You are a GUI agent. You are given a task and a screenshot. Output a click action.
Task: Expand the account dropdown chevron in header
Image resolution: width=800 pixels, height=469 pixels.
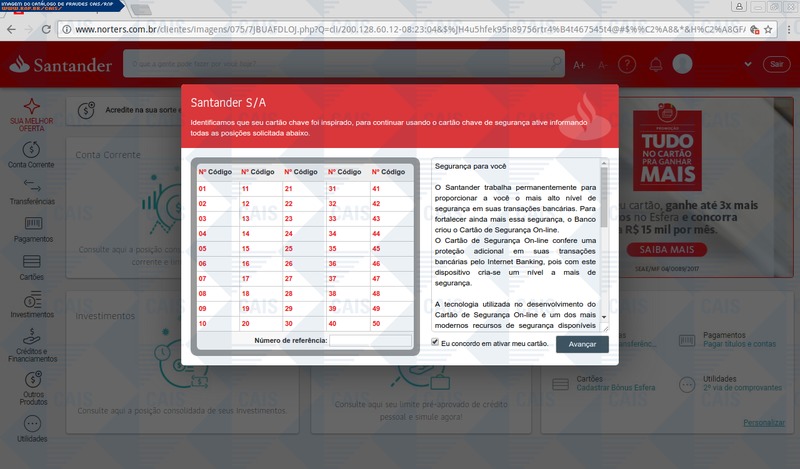coord(747,64)
